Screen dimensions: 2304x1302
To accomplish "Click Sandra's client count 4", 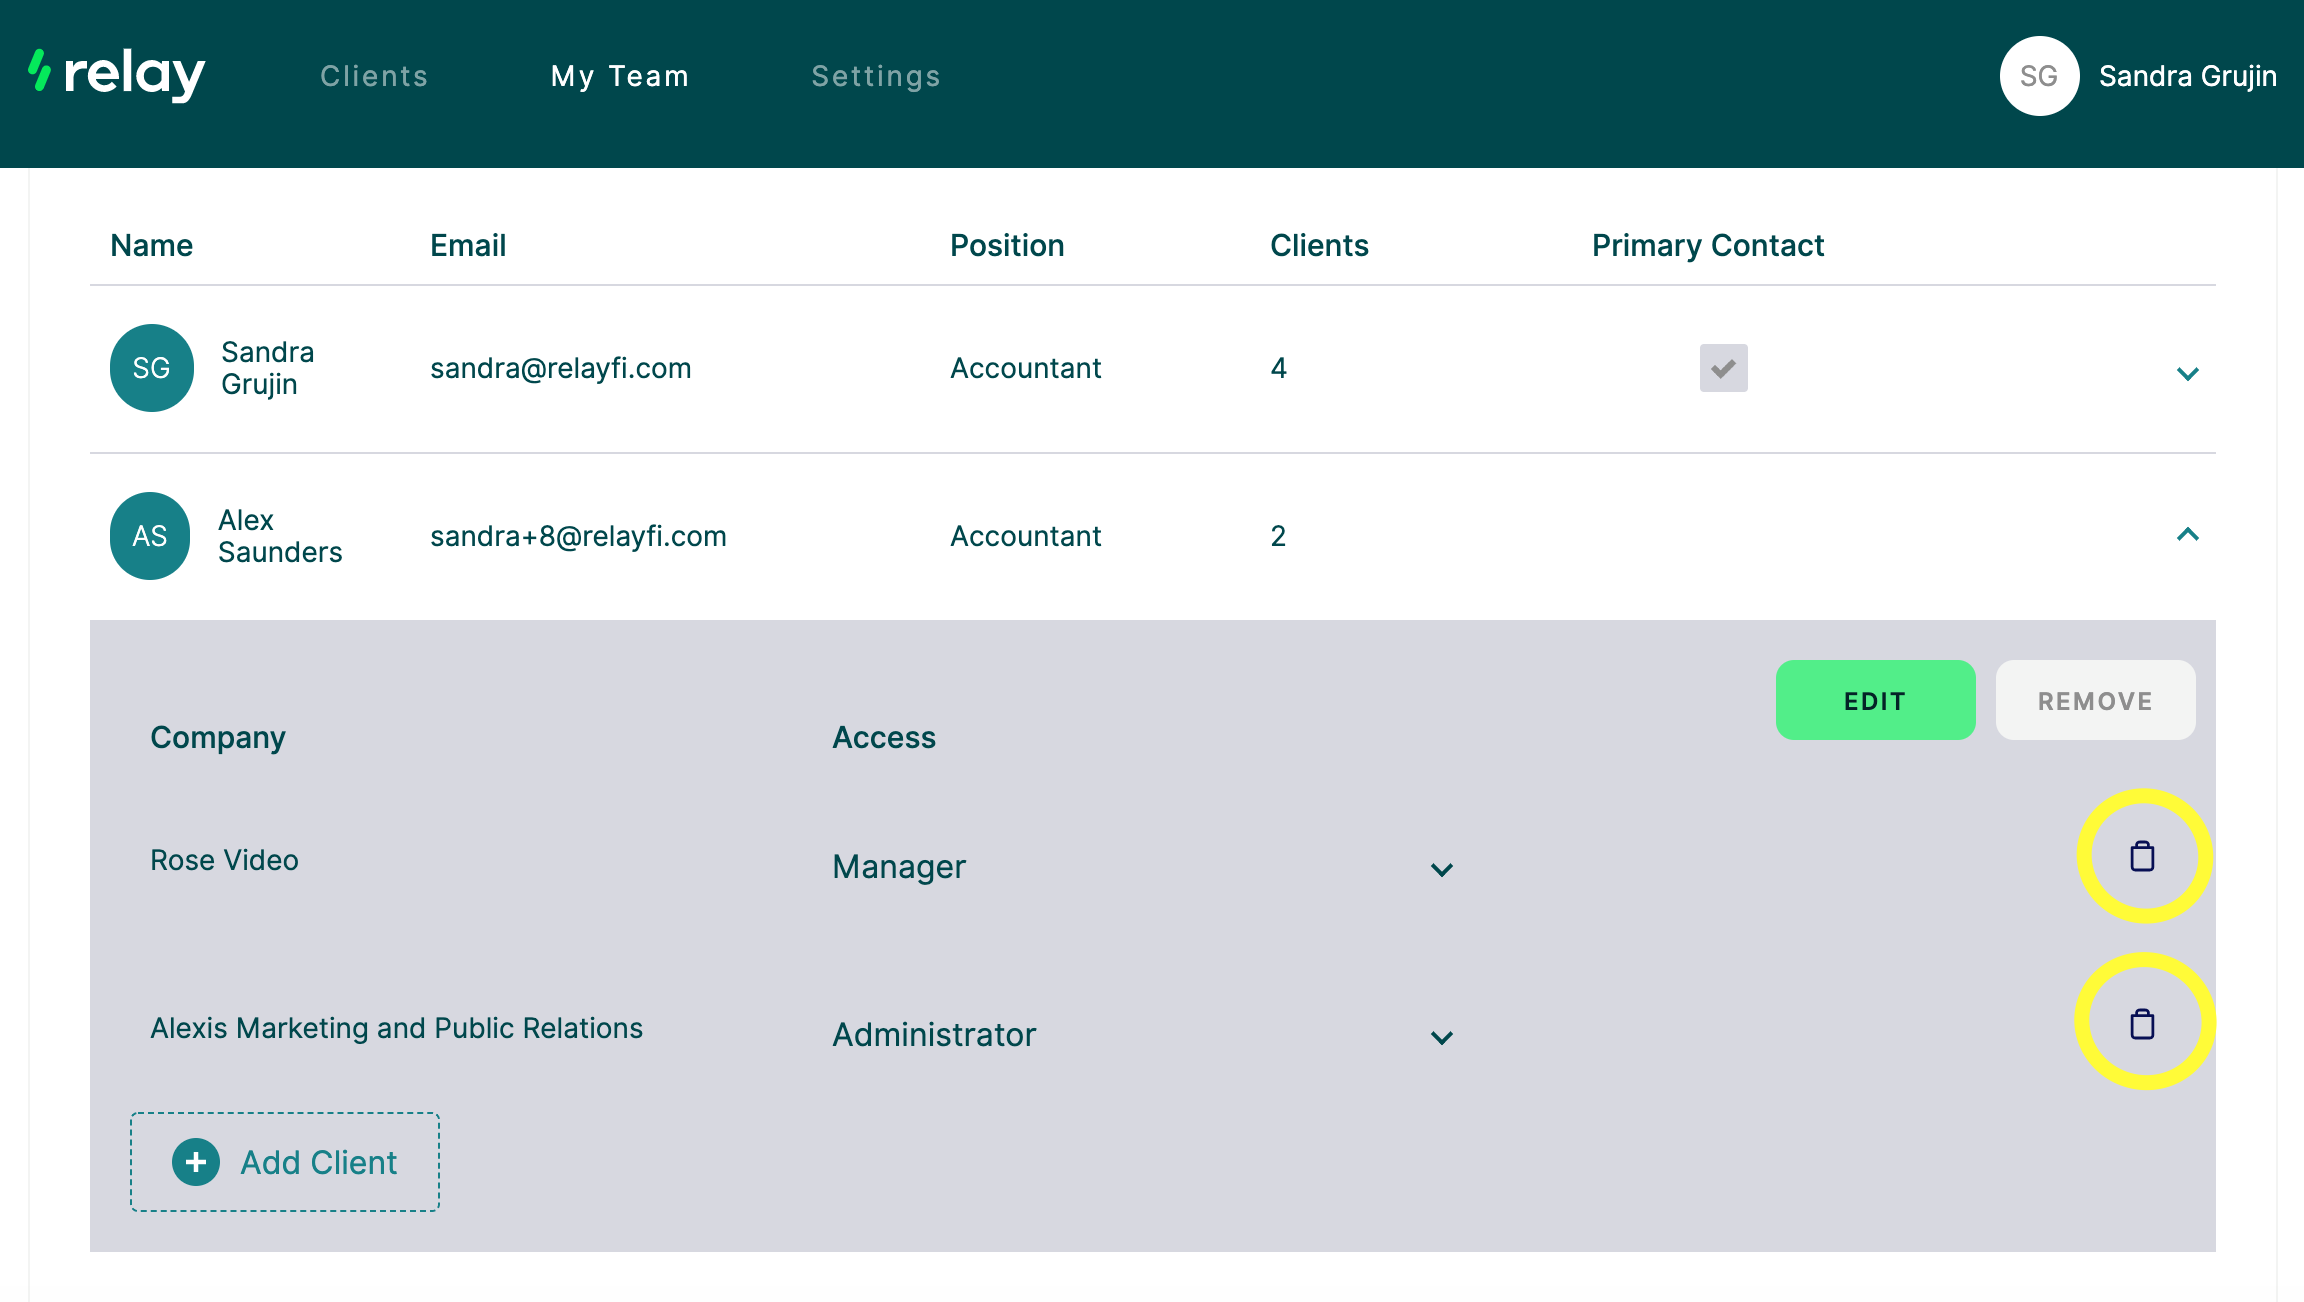I will tap(1278, 368).
